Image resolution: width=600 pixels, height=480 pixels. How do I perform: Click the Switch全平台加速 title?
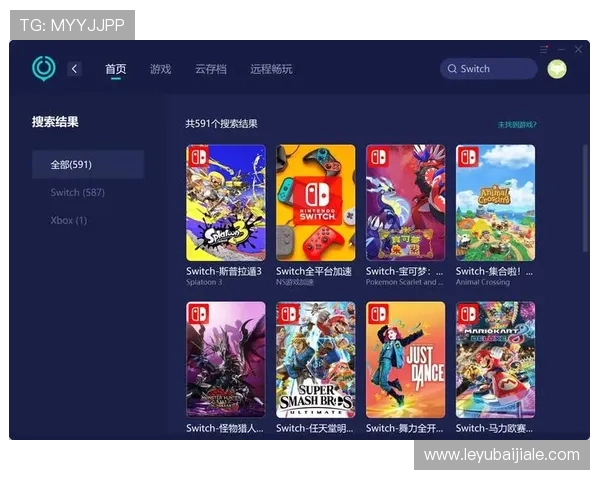(314, 271)
